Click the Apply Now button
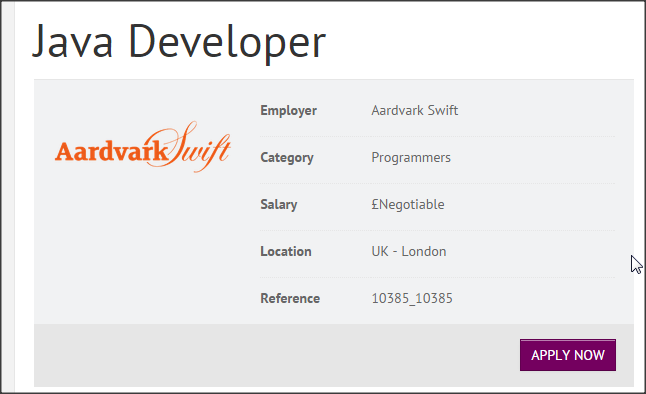646x394 pixels. [568, 355]
